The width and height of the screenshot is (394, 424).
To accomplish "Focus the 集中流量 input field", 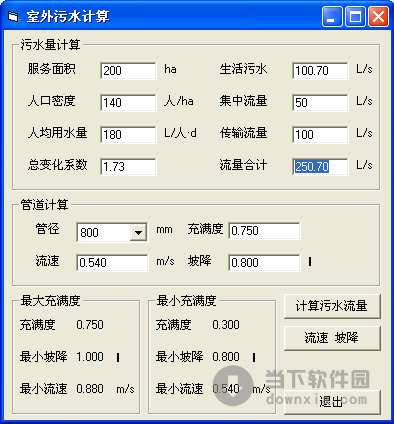I will [320, 103].
